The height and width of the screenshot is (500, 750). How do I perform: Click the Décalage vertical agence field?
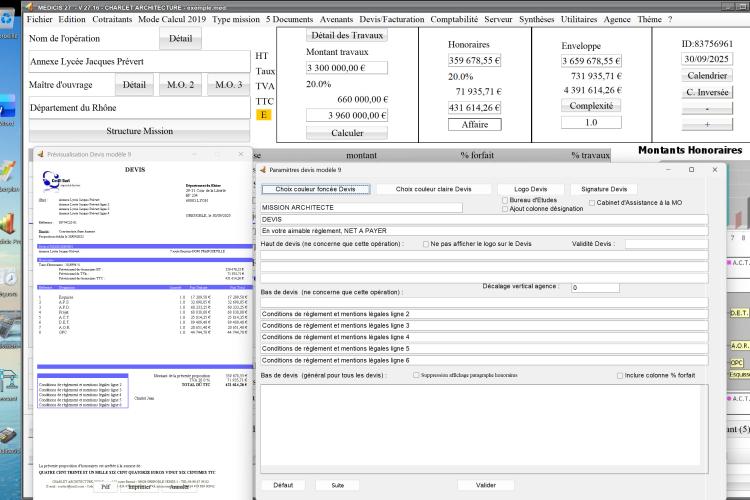(x=595, y=288)
